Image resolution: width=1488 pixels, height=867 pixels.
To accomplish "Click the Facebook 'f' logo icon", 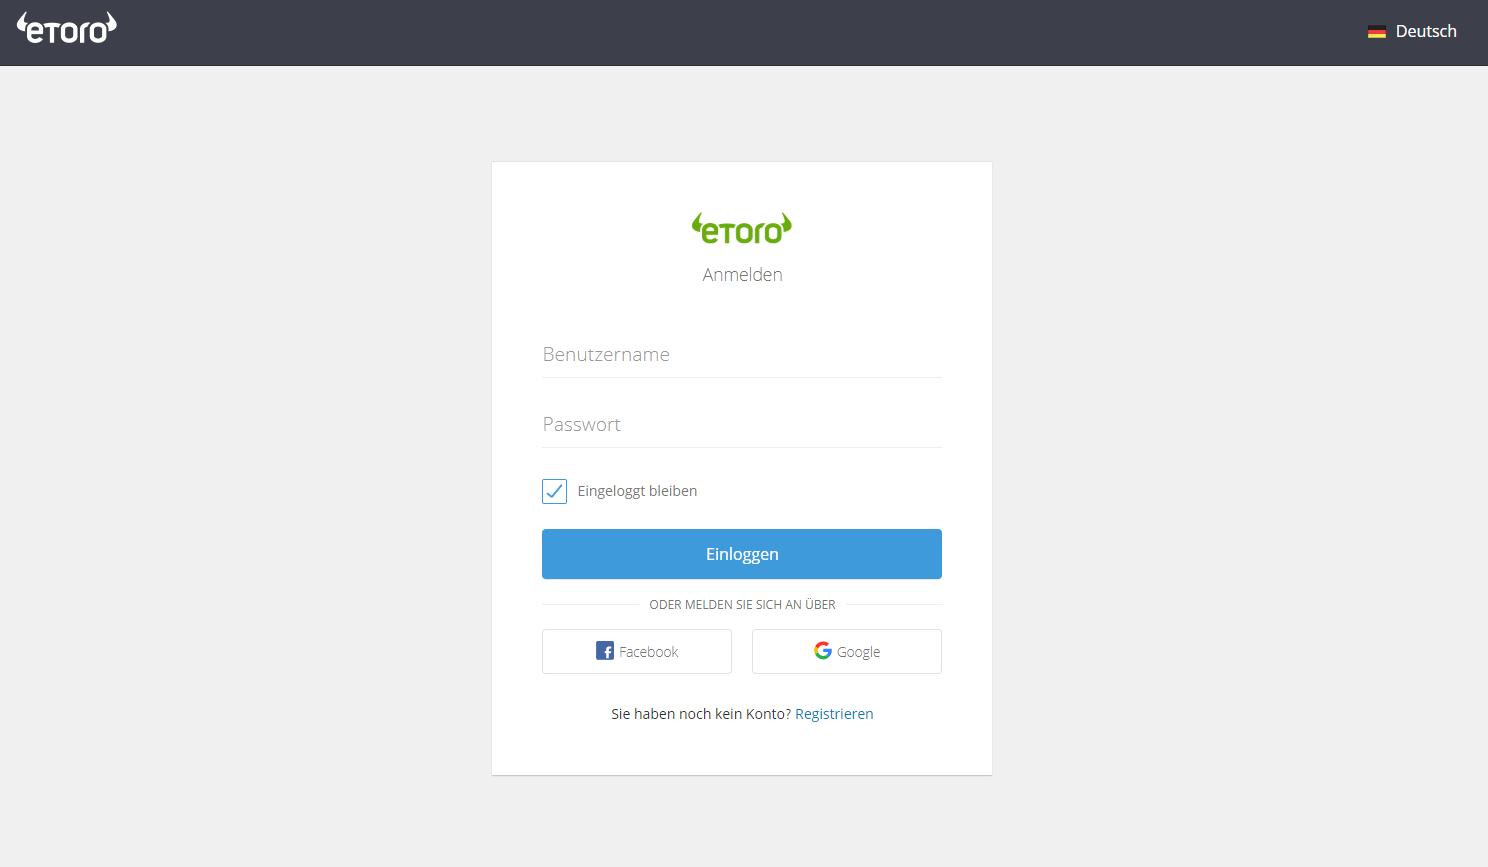I will [605, 651].
